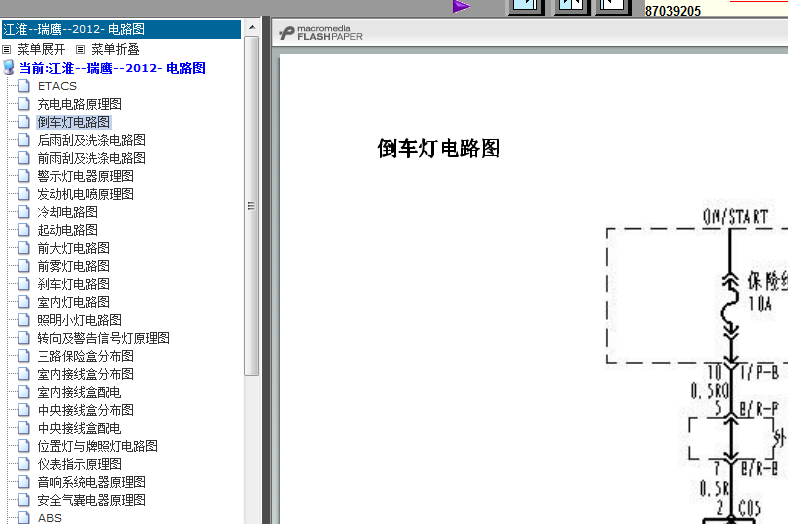
Task: Expand all menus via 菜单展开
Action: [41, 49]
